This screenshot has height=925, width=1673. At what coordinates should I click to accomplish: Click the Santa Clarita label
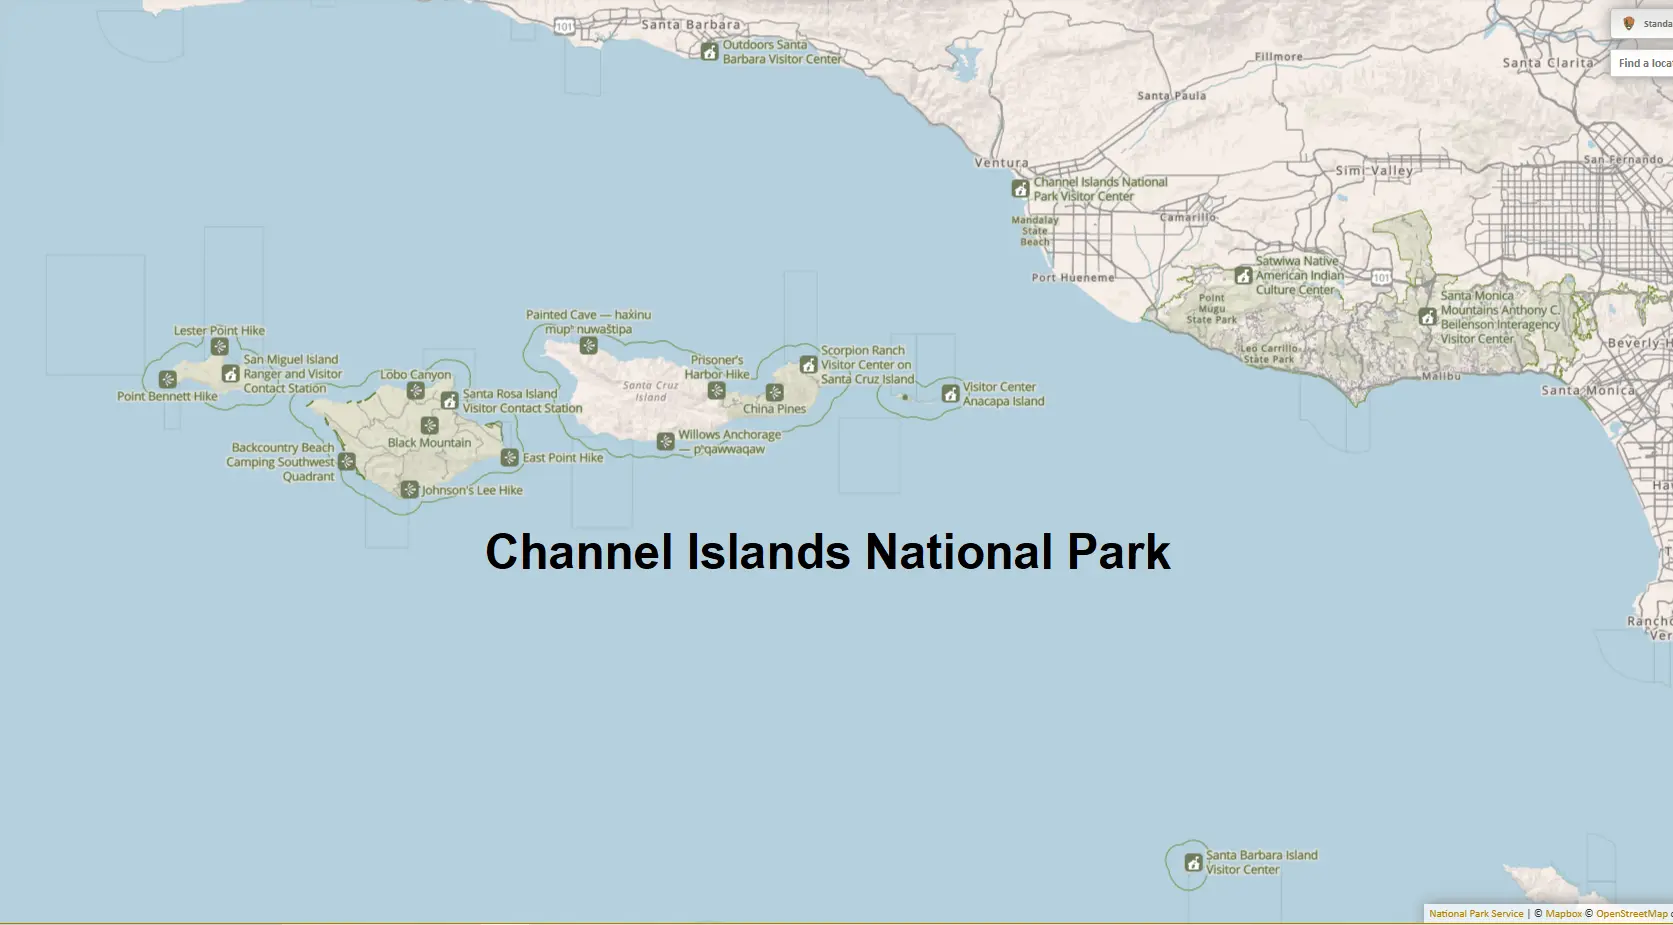click(1549, 63)
